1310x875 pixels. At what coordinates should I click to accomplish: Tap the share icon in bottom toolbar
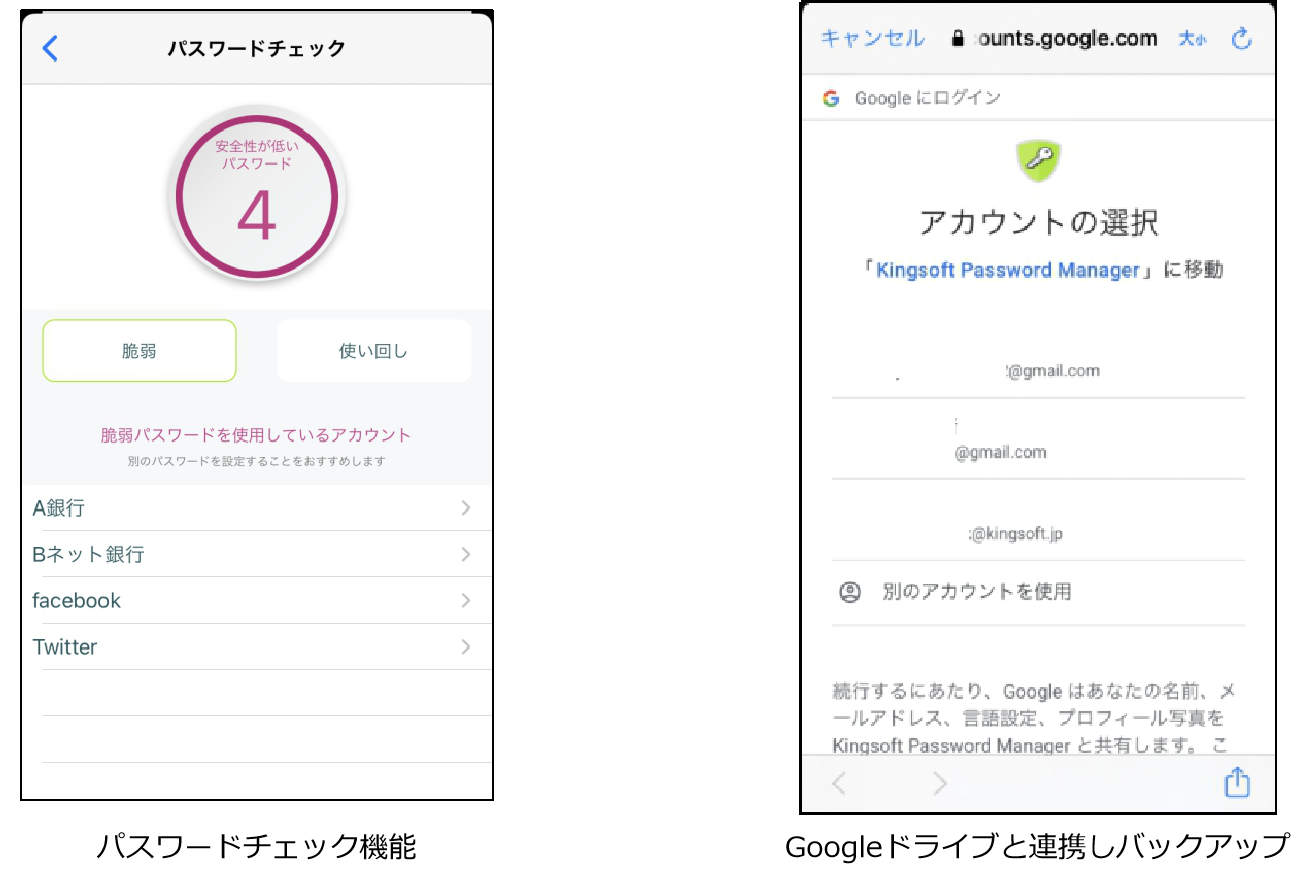(x=1237, y=782)
